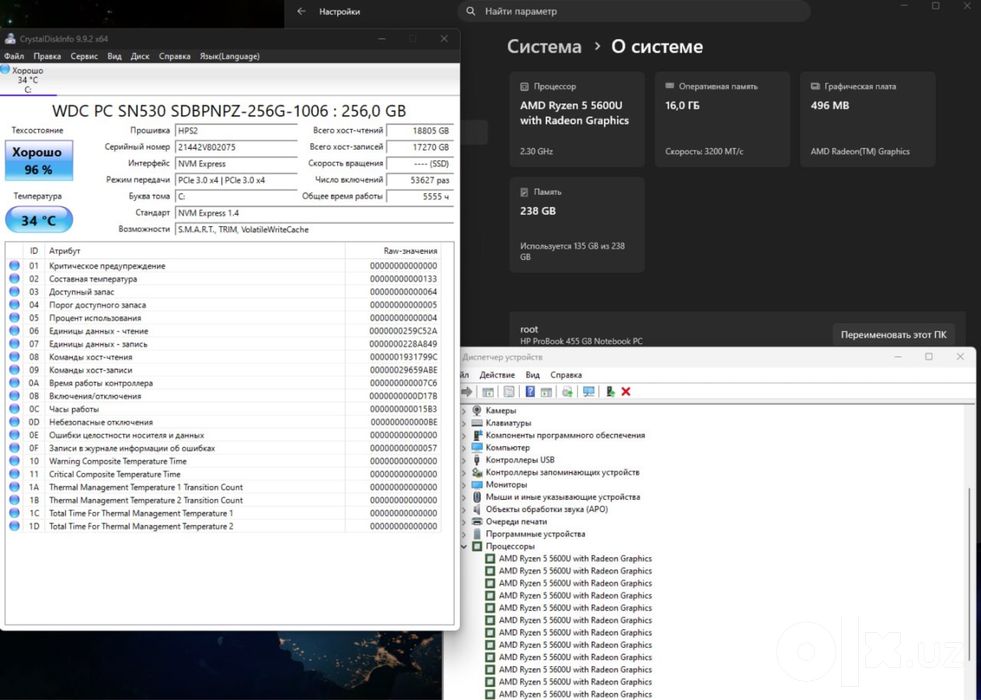Viewport: 981px width, 700px height.
Task: Click the Процессор card icon in Settings
Action: [x=524, y=86]
